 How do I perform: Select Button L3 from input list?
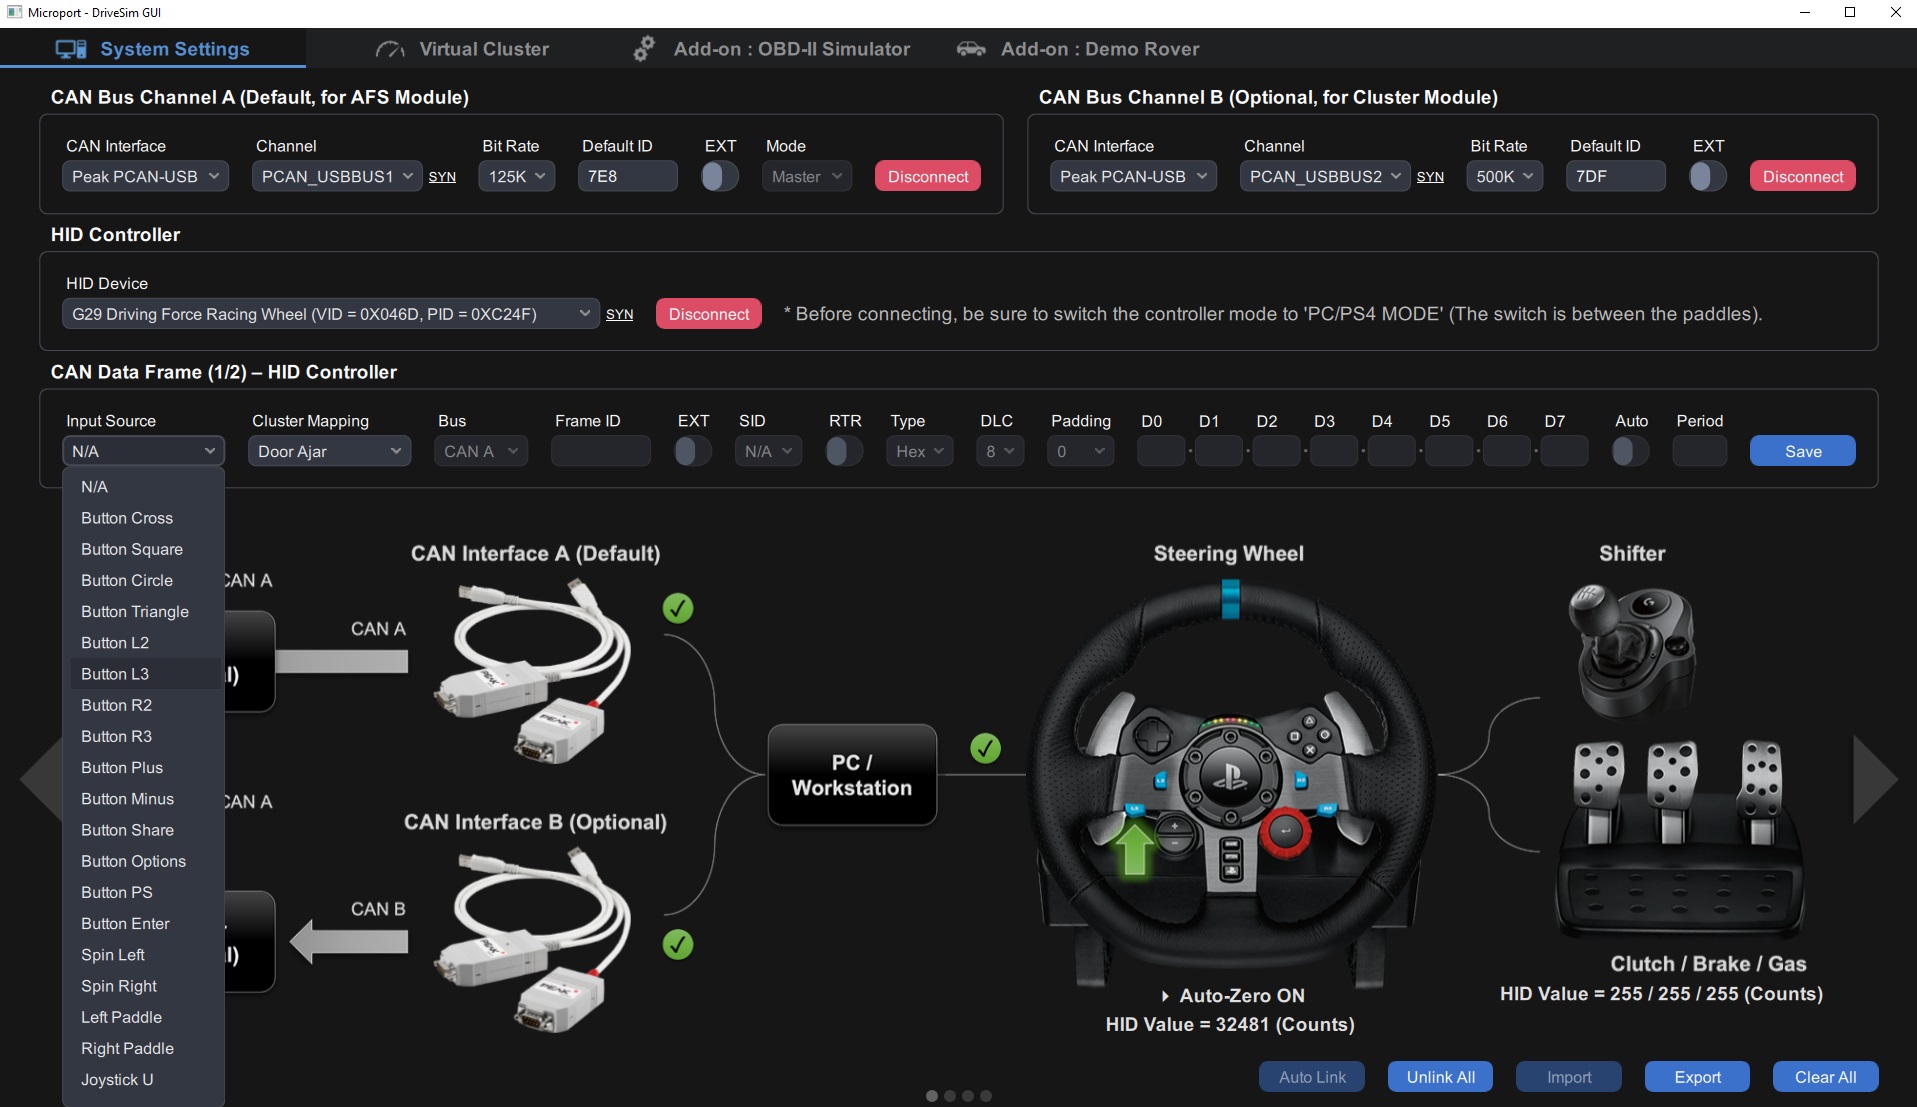[x=144, y=674]
